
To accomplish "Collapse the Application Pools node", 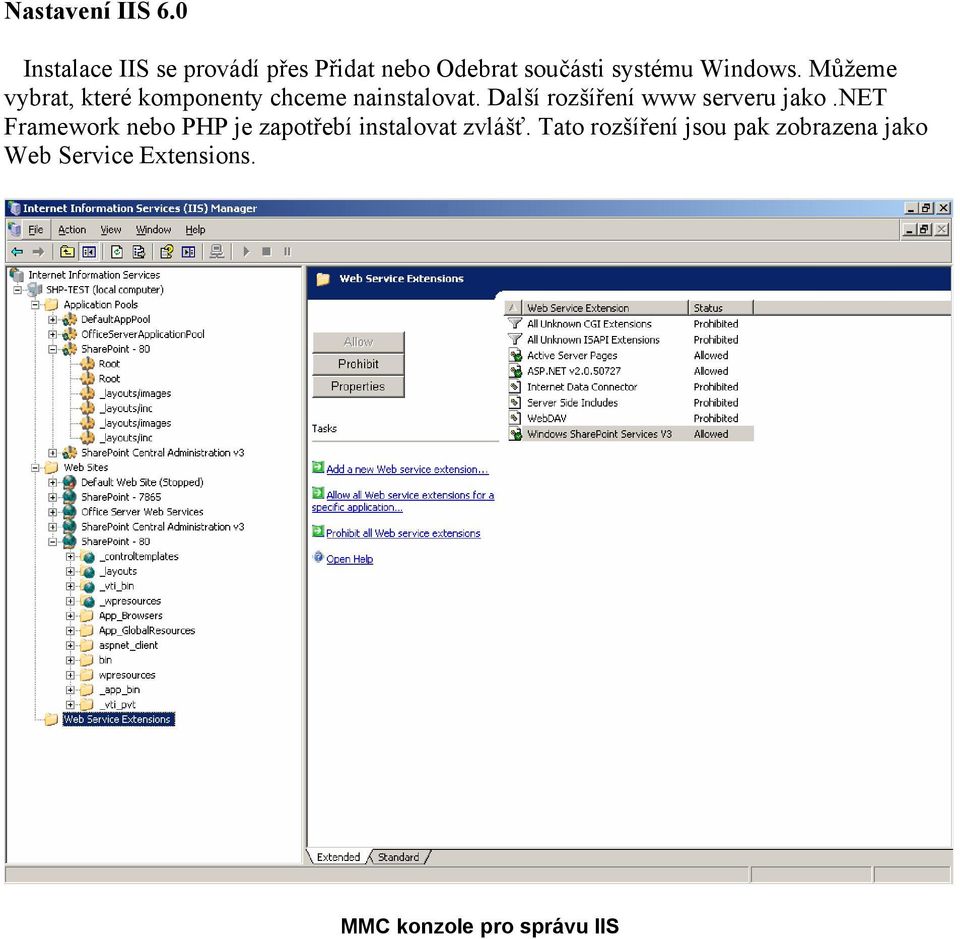I will pyautogui.click(x=36, y=305).
